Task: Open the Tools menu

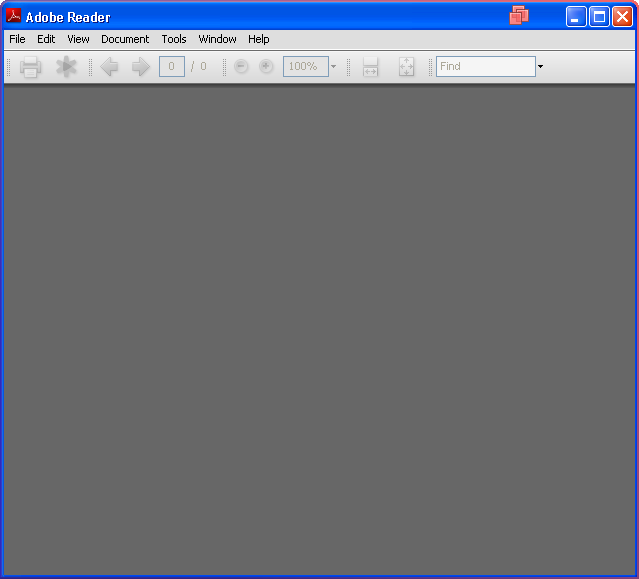Action: point(174,39)
